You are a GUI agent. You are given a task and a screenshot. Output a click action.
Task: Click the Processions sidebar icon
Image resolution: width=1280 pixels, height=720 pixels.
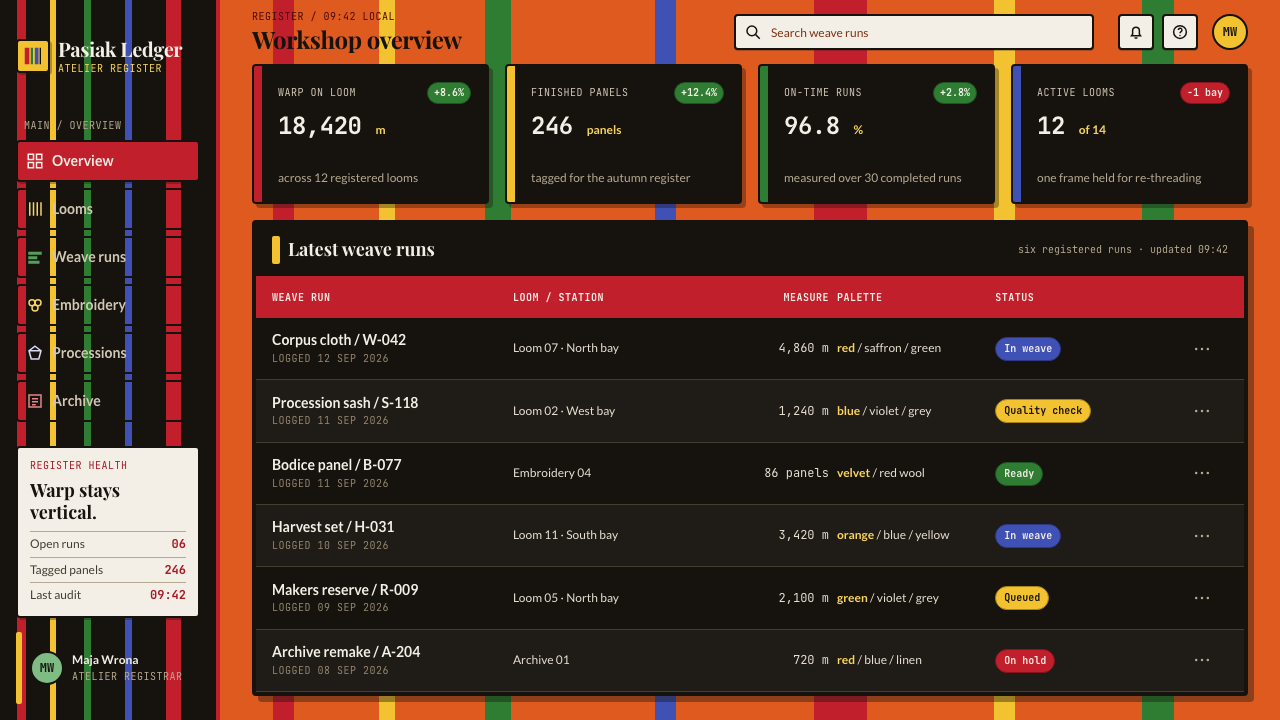(x=35, y=353)
